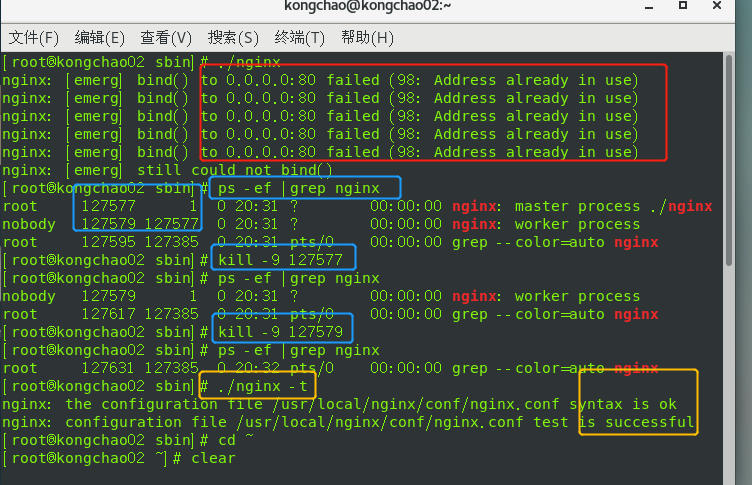Image resolution: width=752 pixels, height=485 pixels.
Task: Open the 编辑(E) menu
Action: click(x=100, y=37)
